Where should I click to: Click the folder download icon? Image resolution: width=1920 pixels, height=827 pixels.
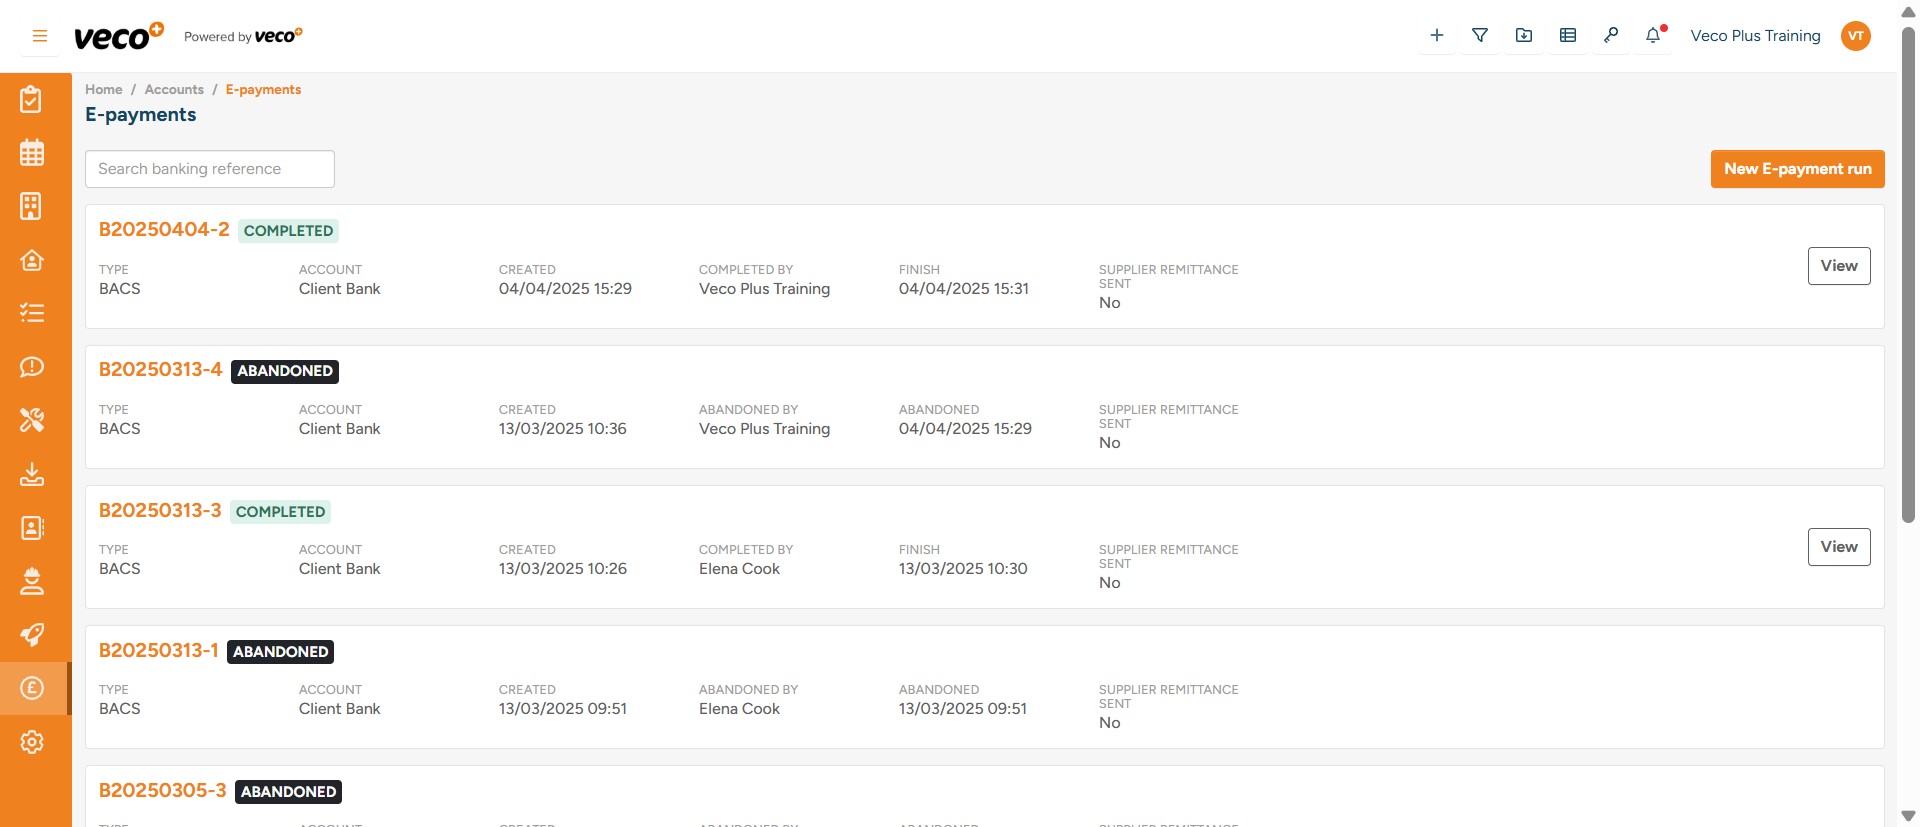1524,36
